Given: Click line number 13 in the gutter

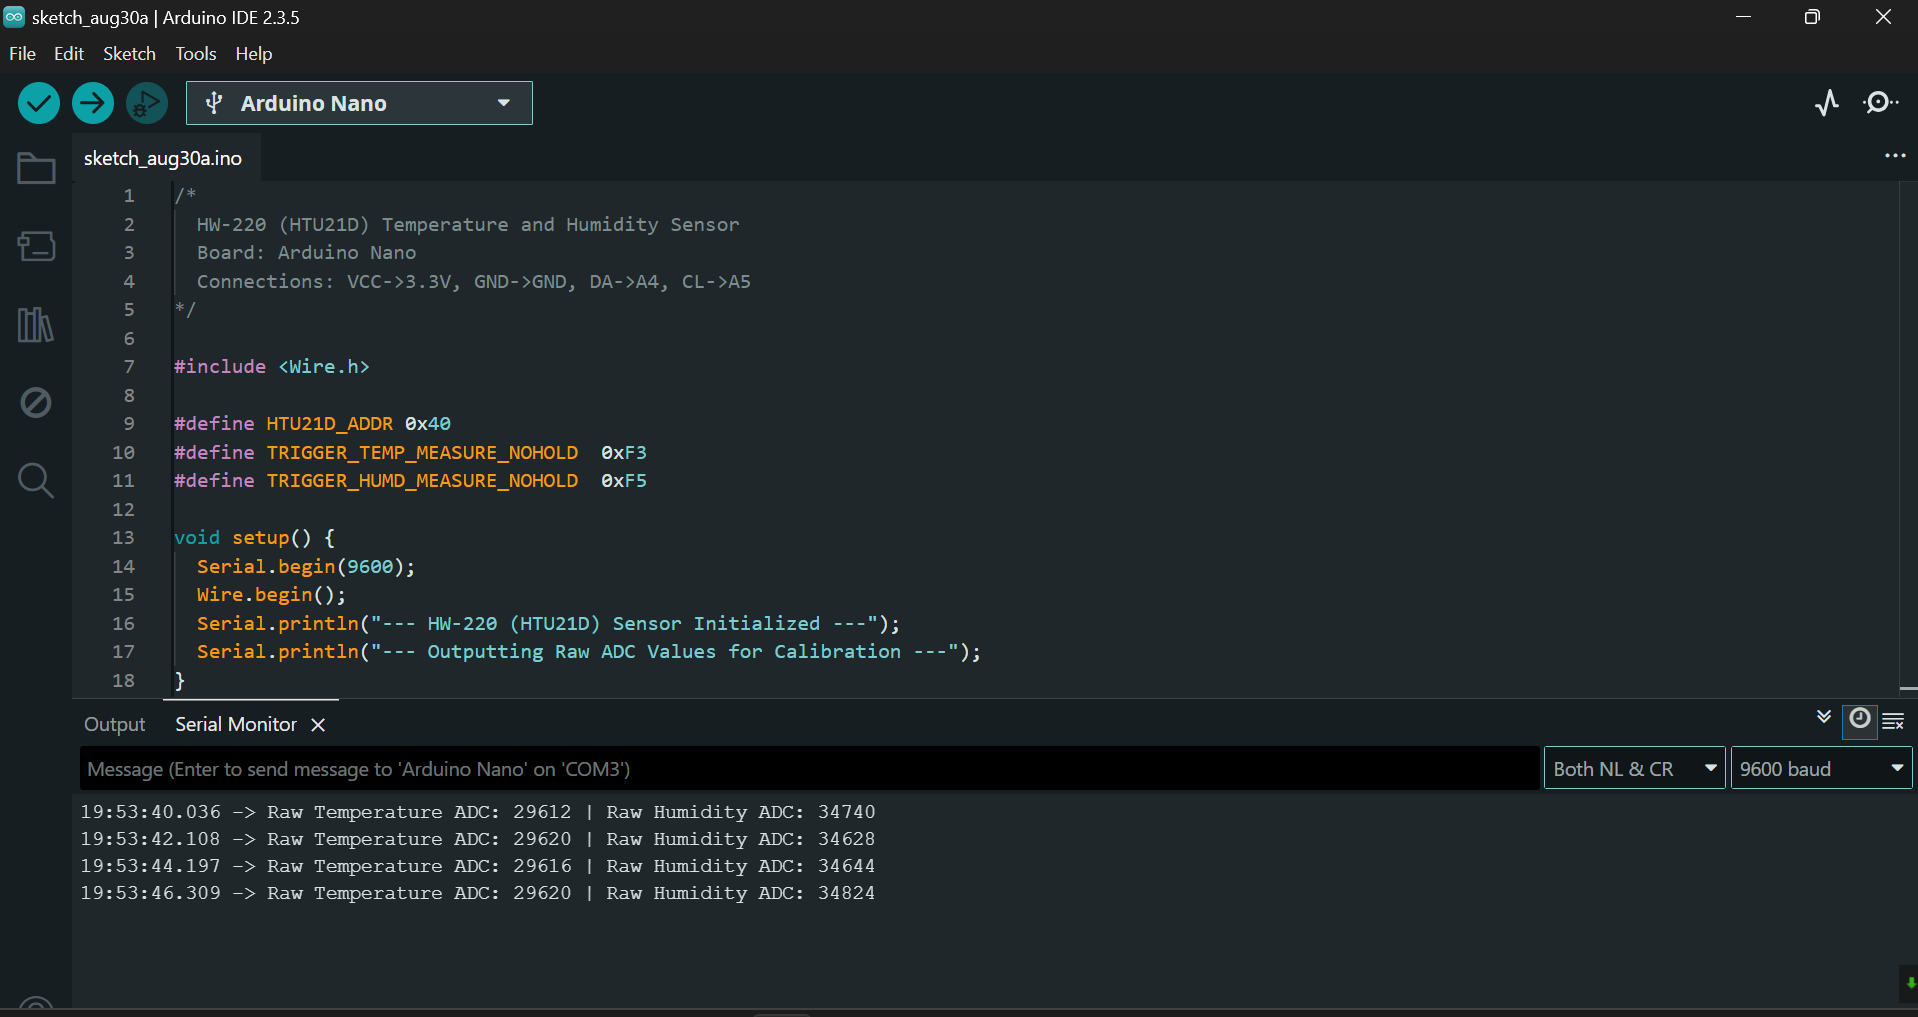Looking at the screenshot, I should [x=123, y=538].
